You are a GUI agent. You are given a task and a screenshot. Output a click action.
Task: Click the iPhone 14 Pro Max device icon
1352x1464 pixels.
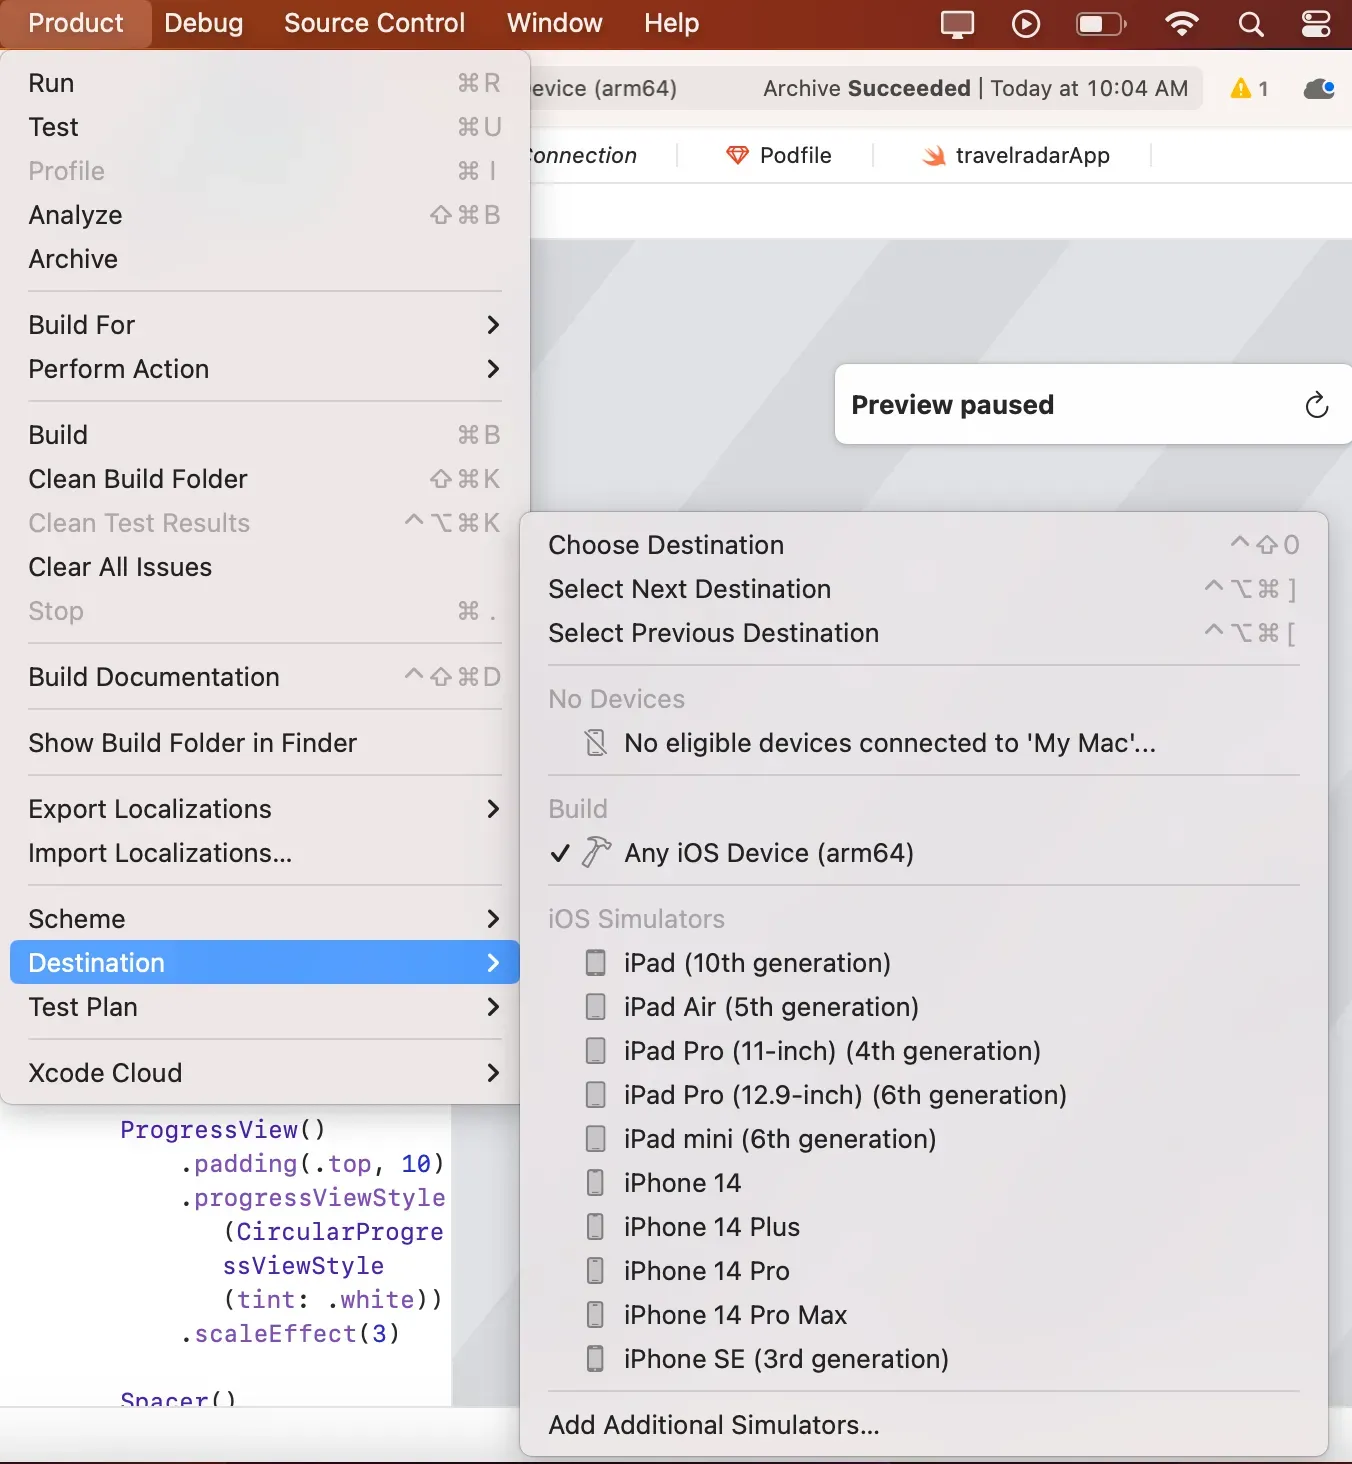coord(595,1314)
